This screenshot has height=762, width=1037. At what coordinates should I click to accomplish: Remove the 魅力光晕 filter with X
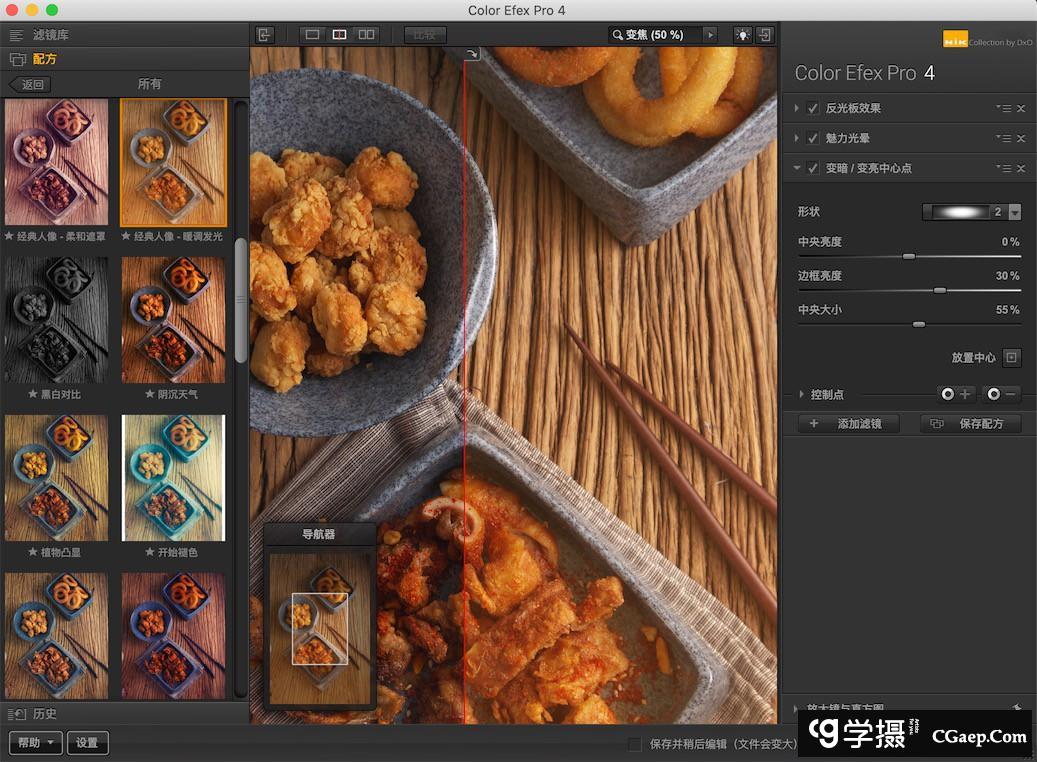1021,138
